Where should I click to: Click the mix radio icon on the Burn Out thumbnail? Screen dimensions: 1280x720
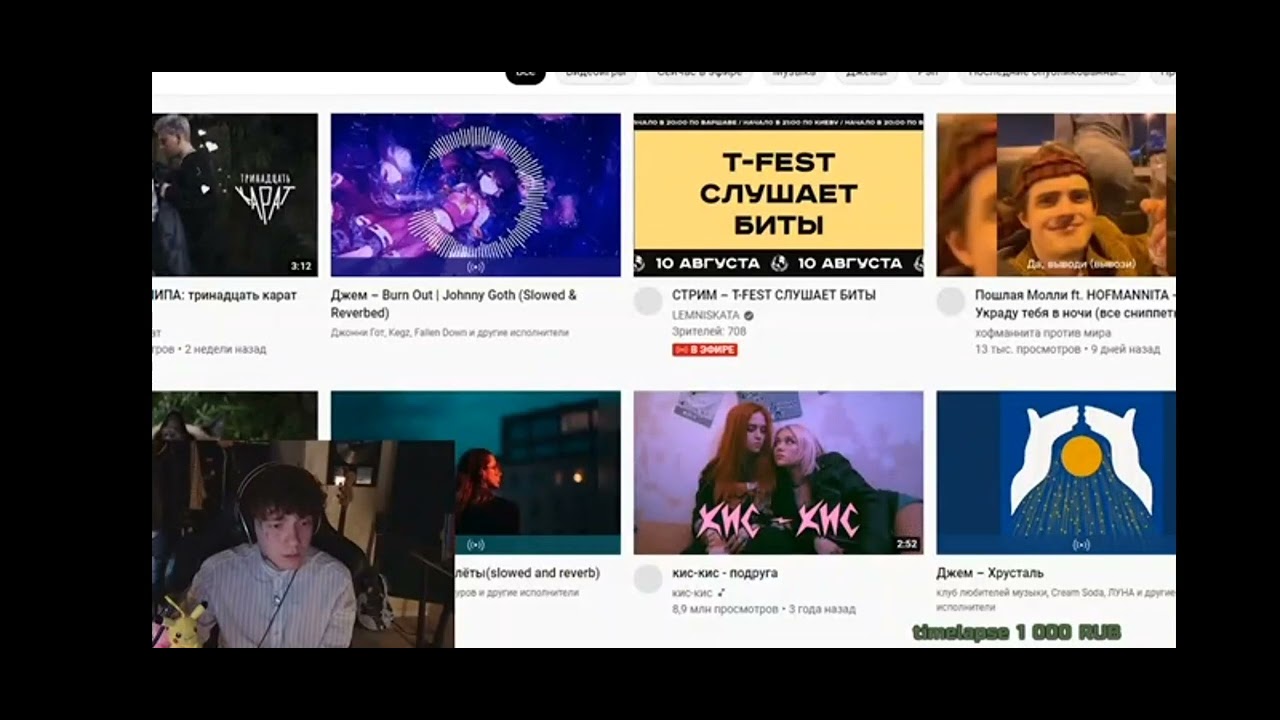click(x=476, y=267)
